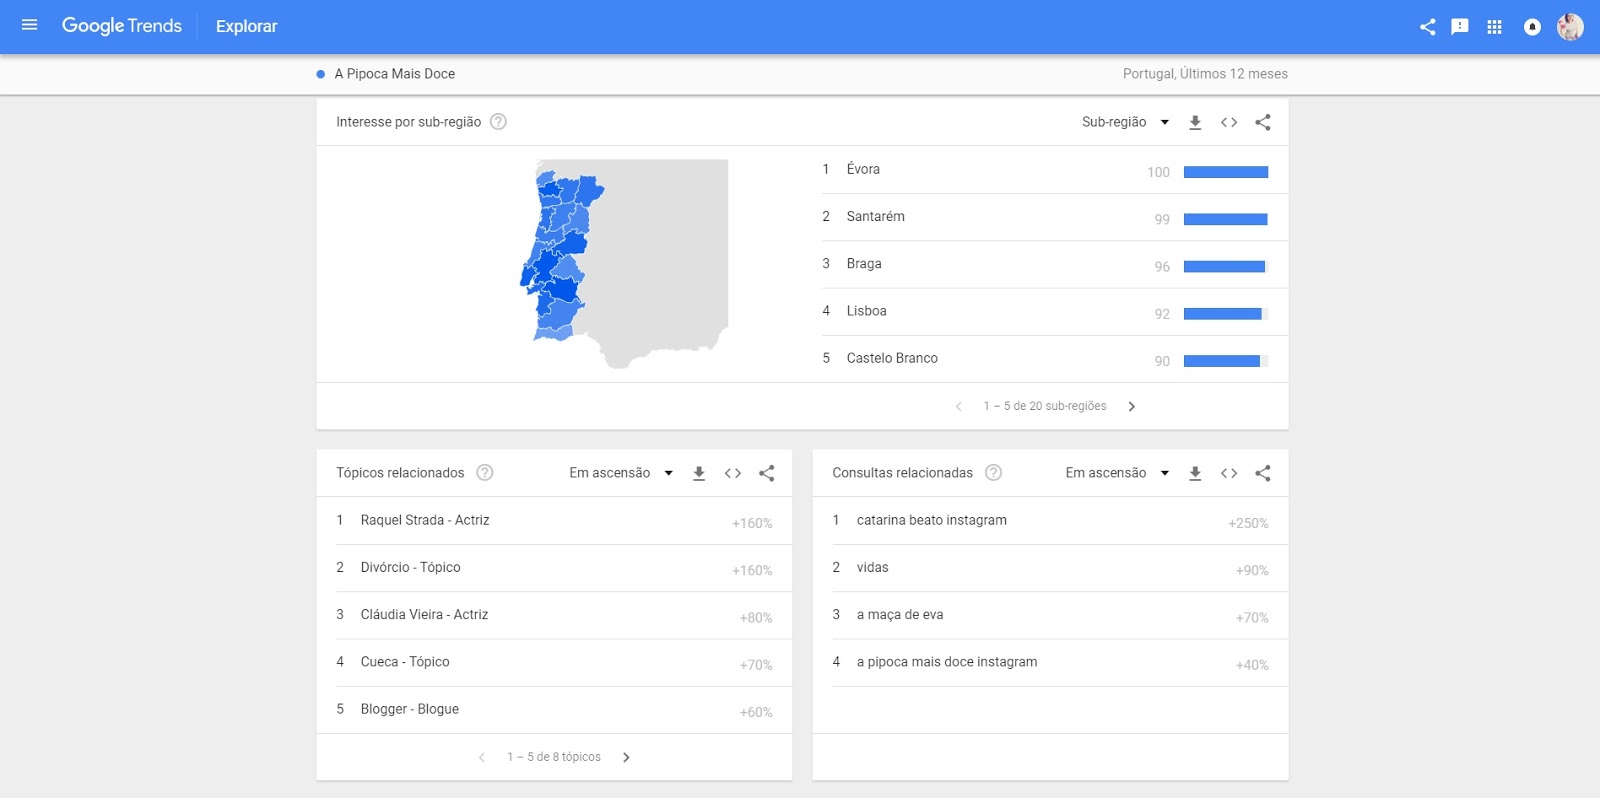Open the notifications bell icon

click(1532, 27)
